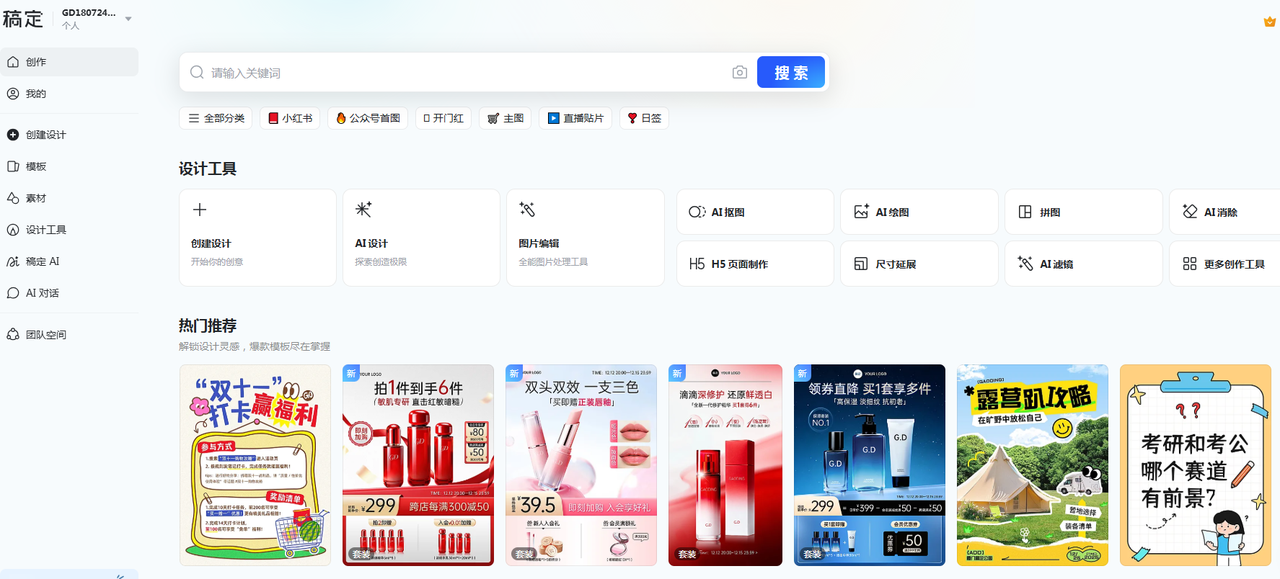Viewport: 1280px width, 579px height.
Task: Select the 小红书 category tag
Action: coord(291,118)
